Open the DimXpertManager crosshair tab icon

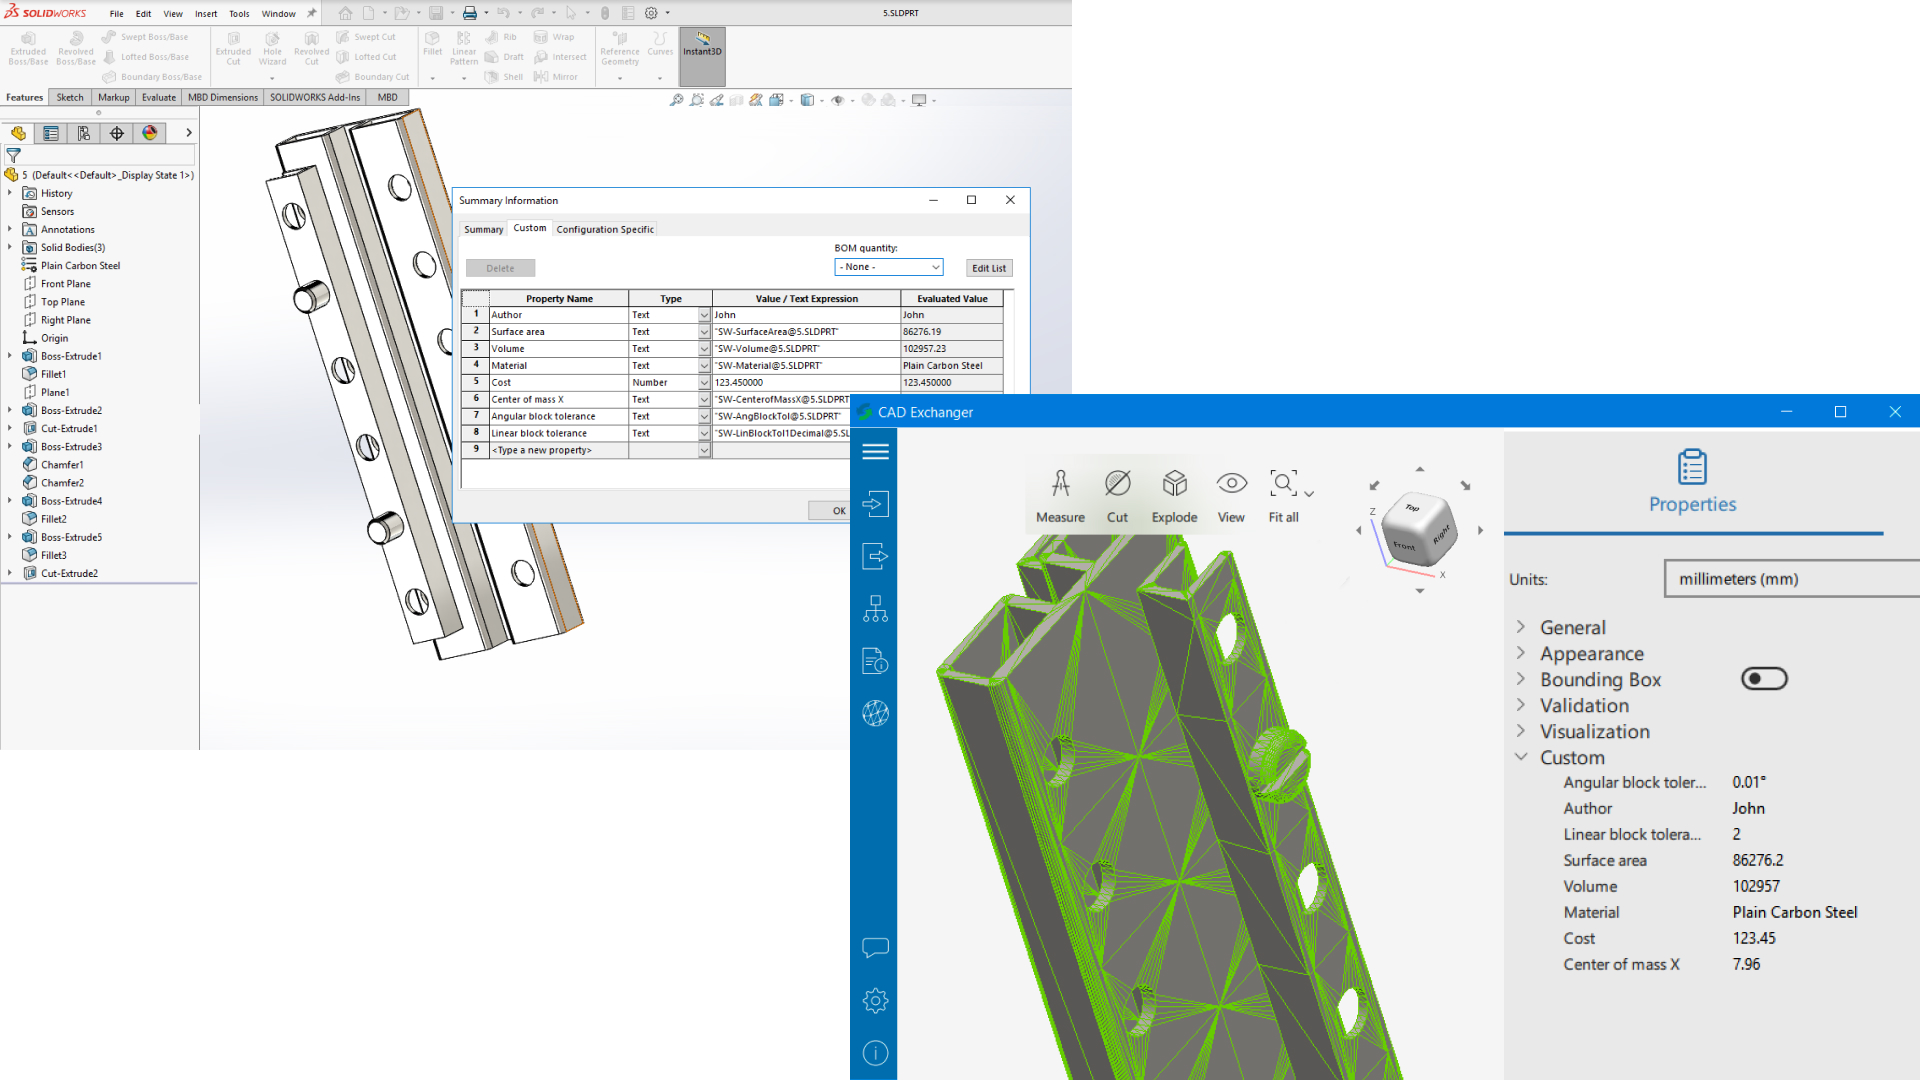pyautogui.click(x=117, y=133)
